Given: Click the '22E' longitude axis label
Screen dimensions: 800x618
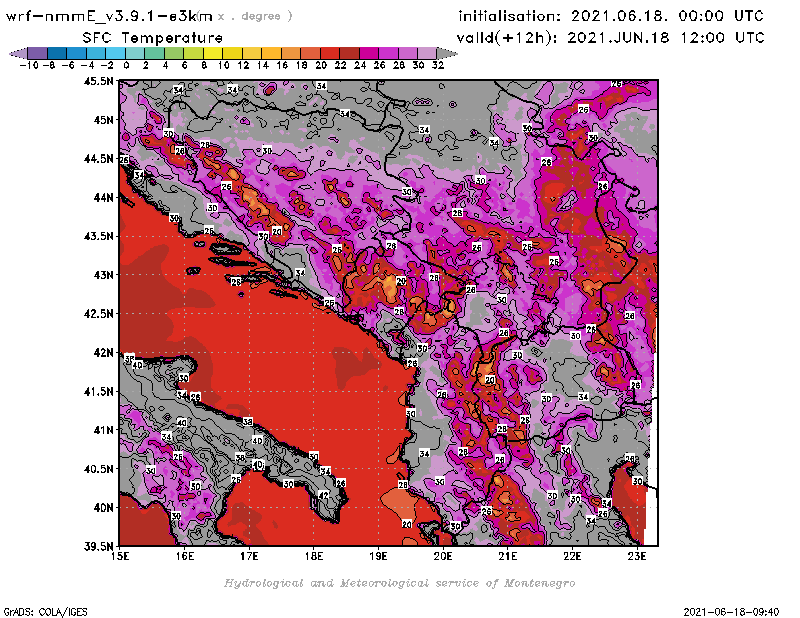Looking at the screenshot, I should tap(572, 556).
